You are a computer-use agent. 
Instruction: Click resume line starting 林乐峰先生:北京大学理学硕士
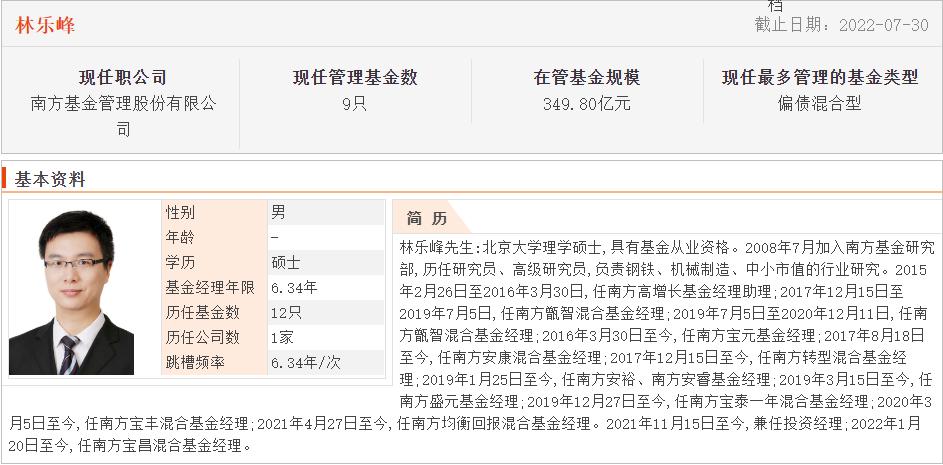[667, 248]
